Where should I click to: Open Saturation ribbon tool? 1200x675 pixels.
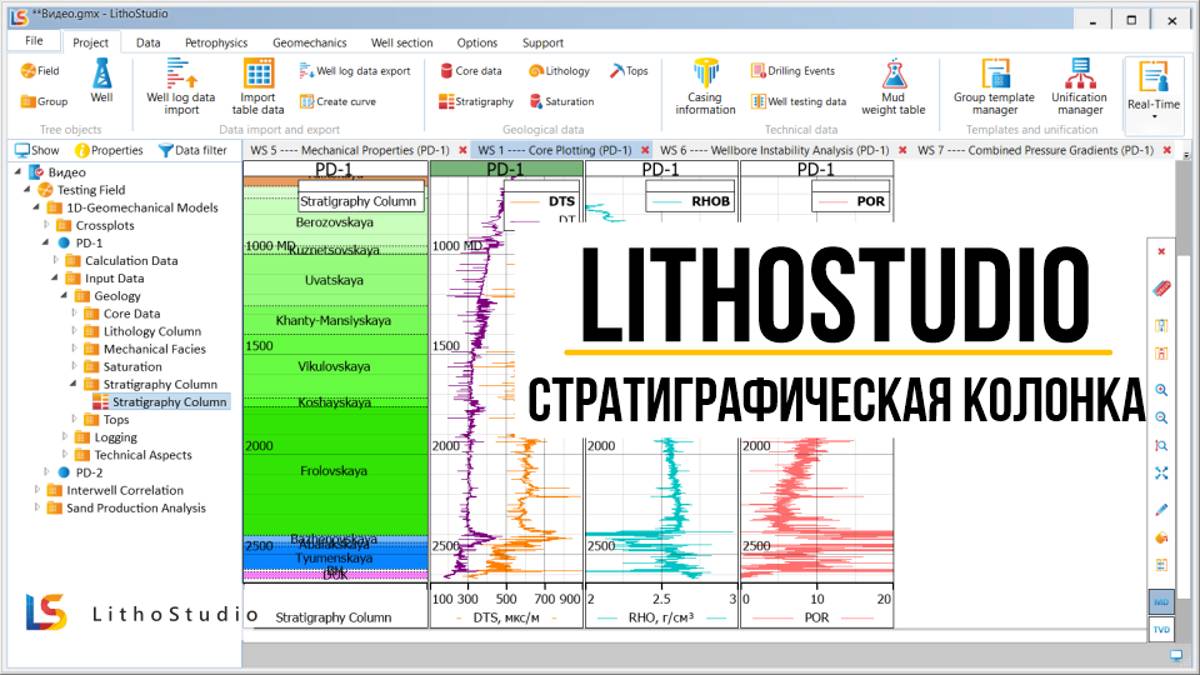pyautogui.click(x=561, y=101)
